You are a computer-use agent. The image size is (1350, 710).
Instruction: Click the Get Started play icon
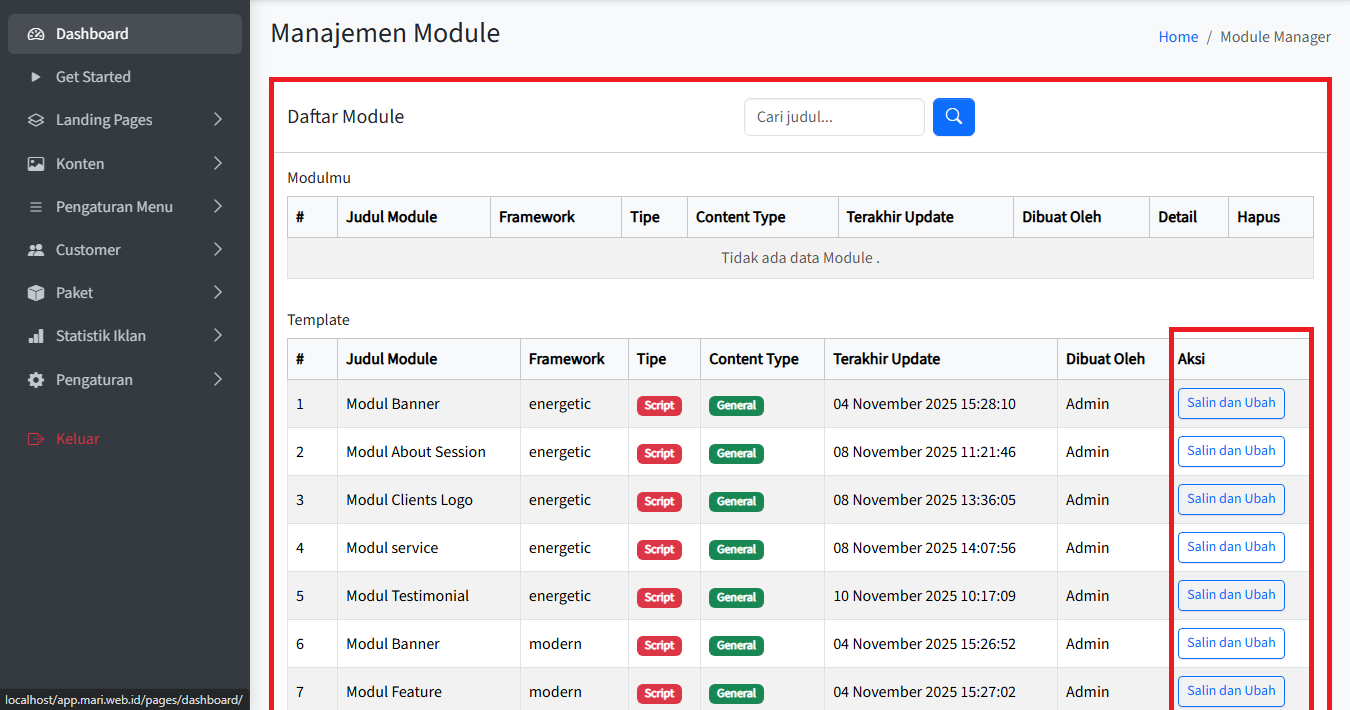36,77
